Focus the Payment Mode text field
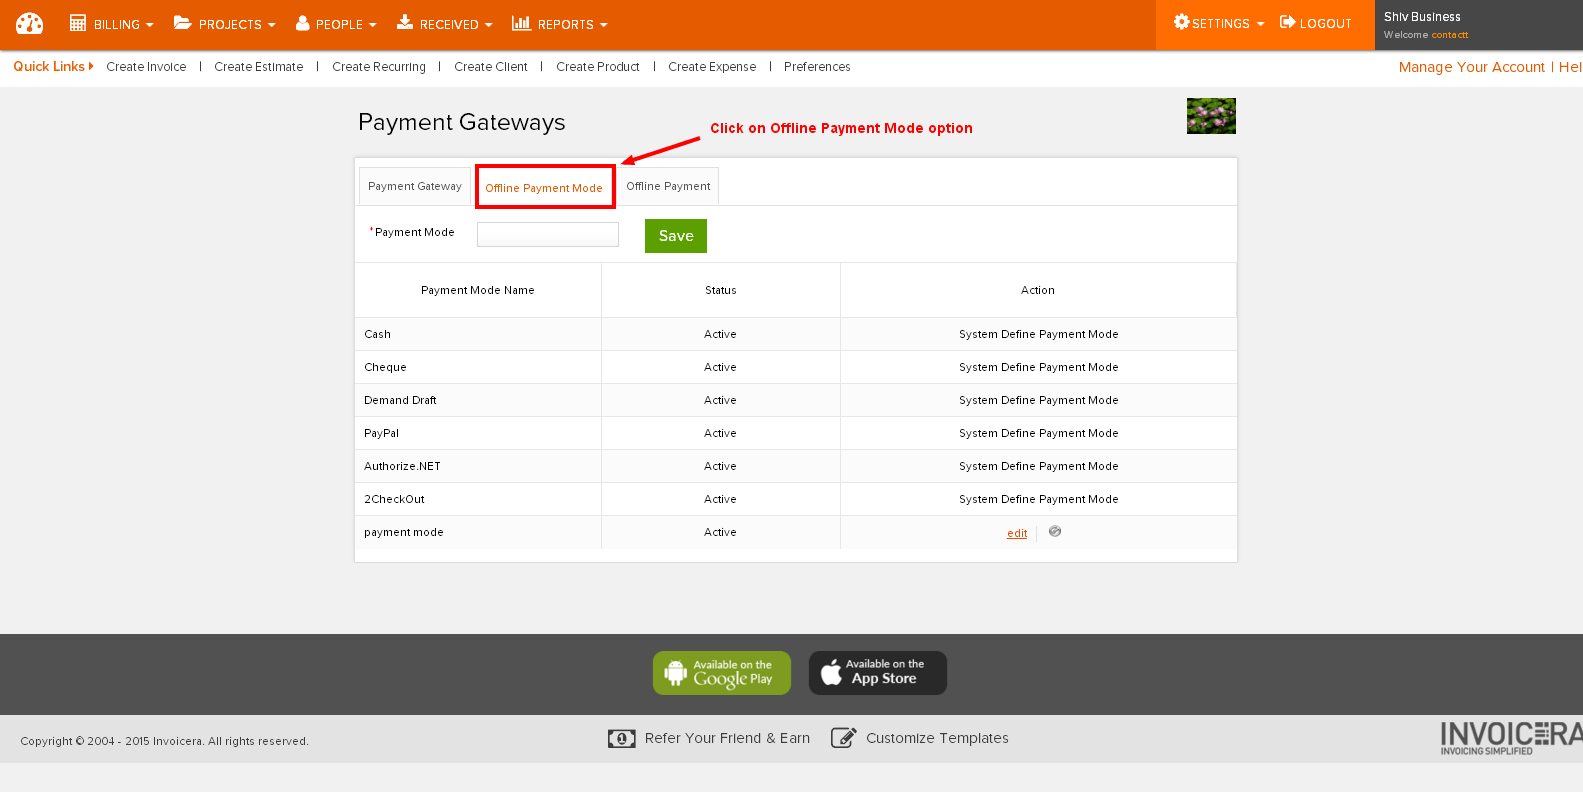 point(548,235)
